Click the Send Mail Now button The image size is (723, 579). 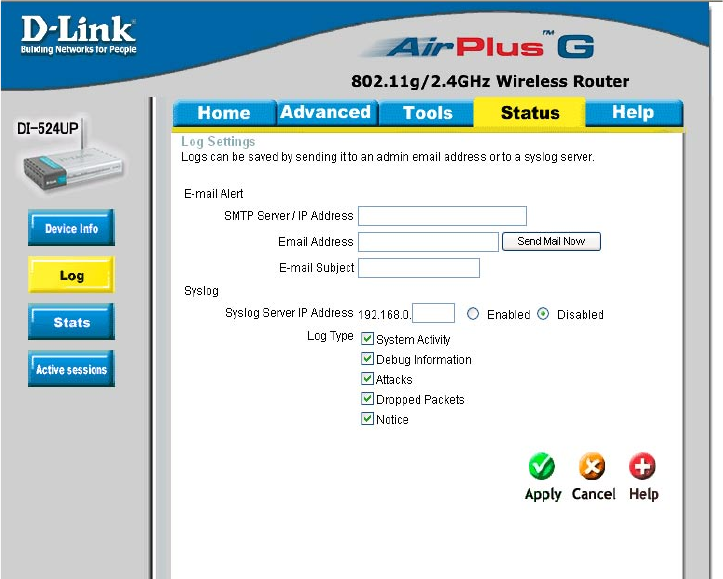tap(551, 241)
